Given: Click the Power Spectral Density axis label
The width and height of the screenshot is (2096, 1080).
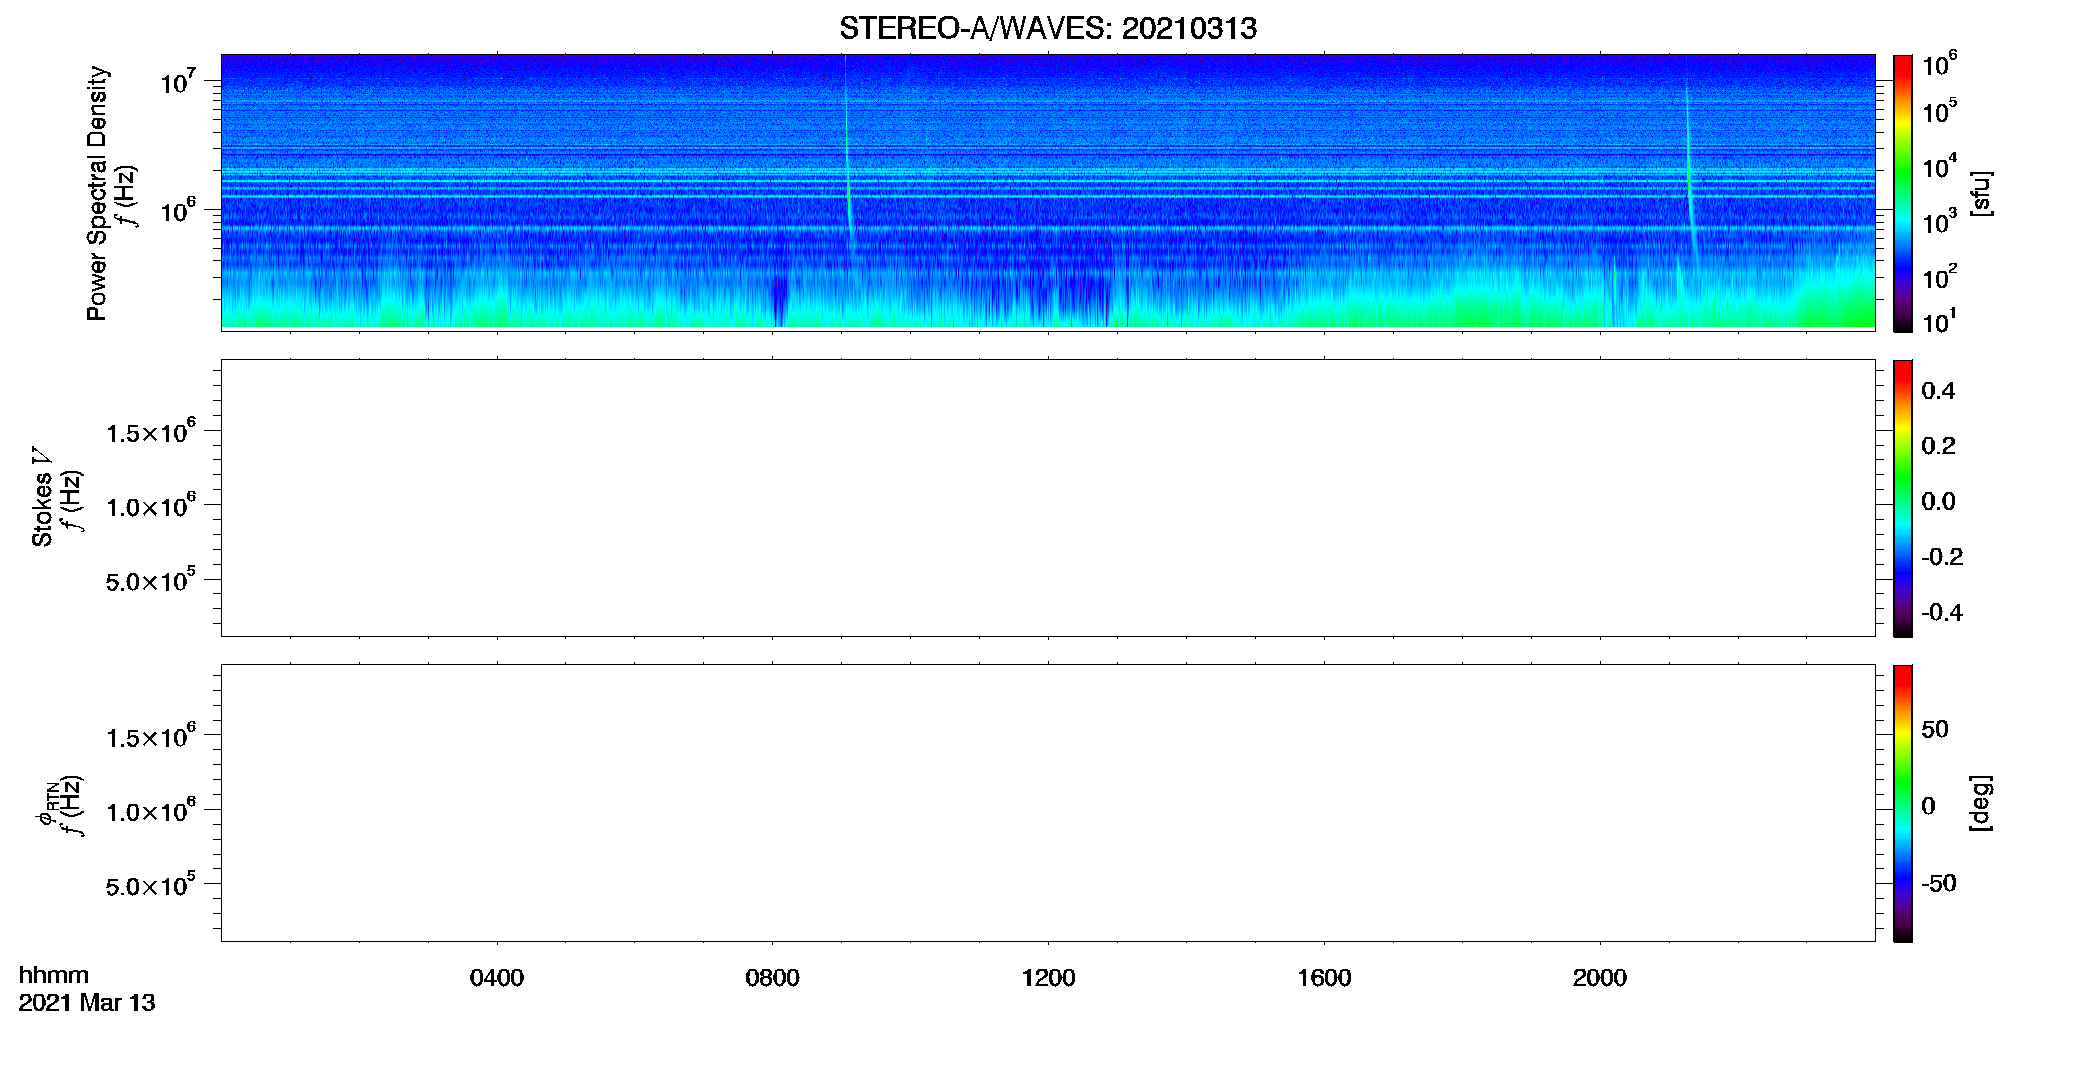Looking at the screenshot, I should tap(97, 193).
